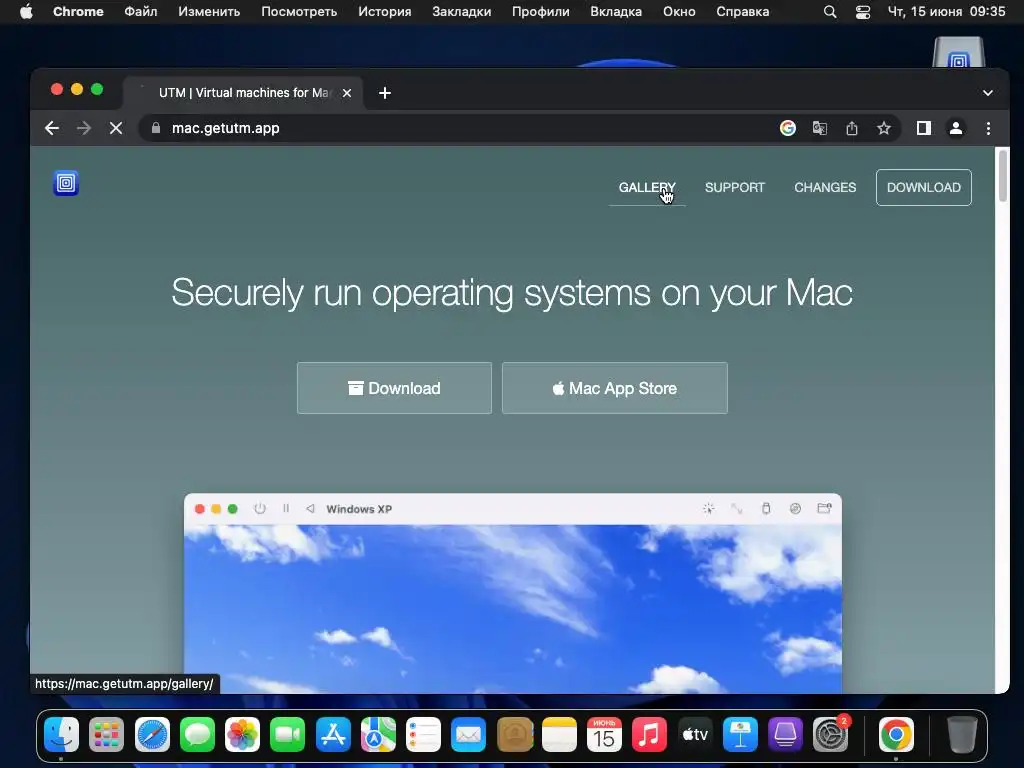
Task: Open the Chrome three-dot menu
Action: point(988,128)
